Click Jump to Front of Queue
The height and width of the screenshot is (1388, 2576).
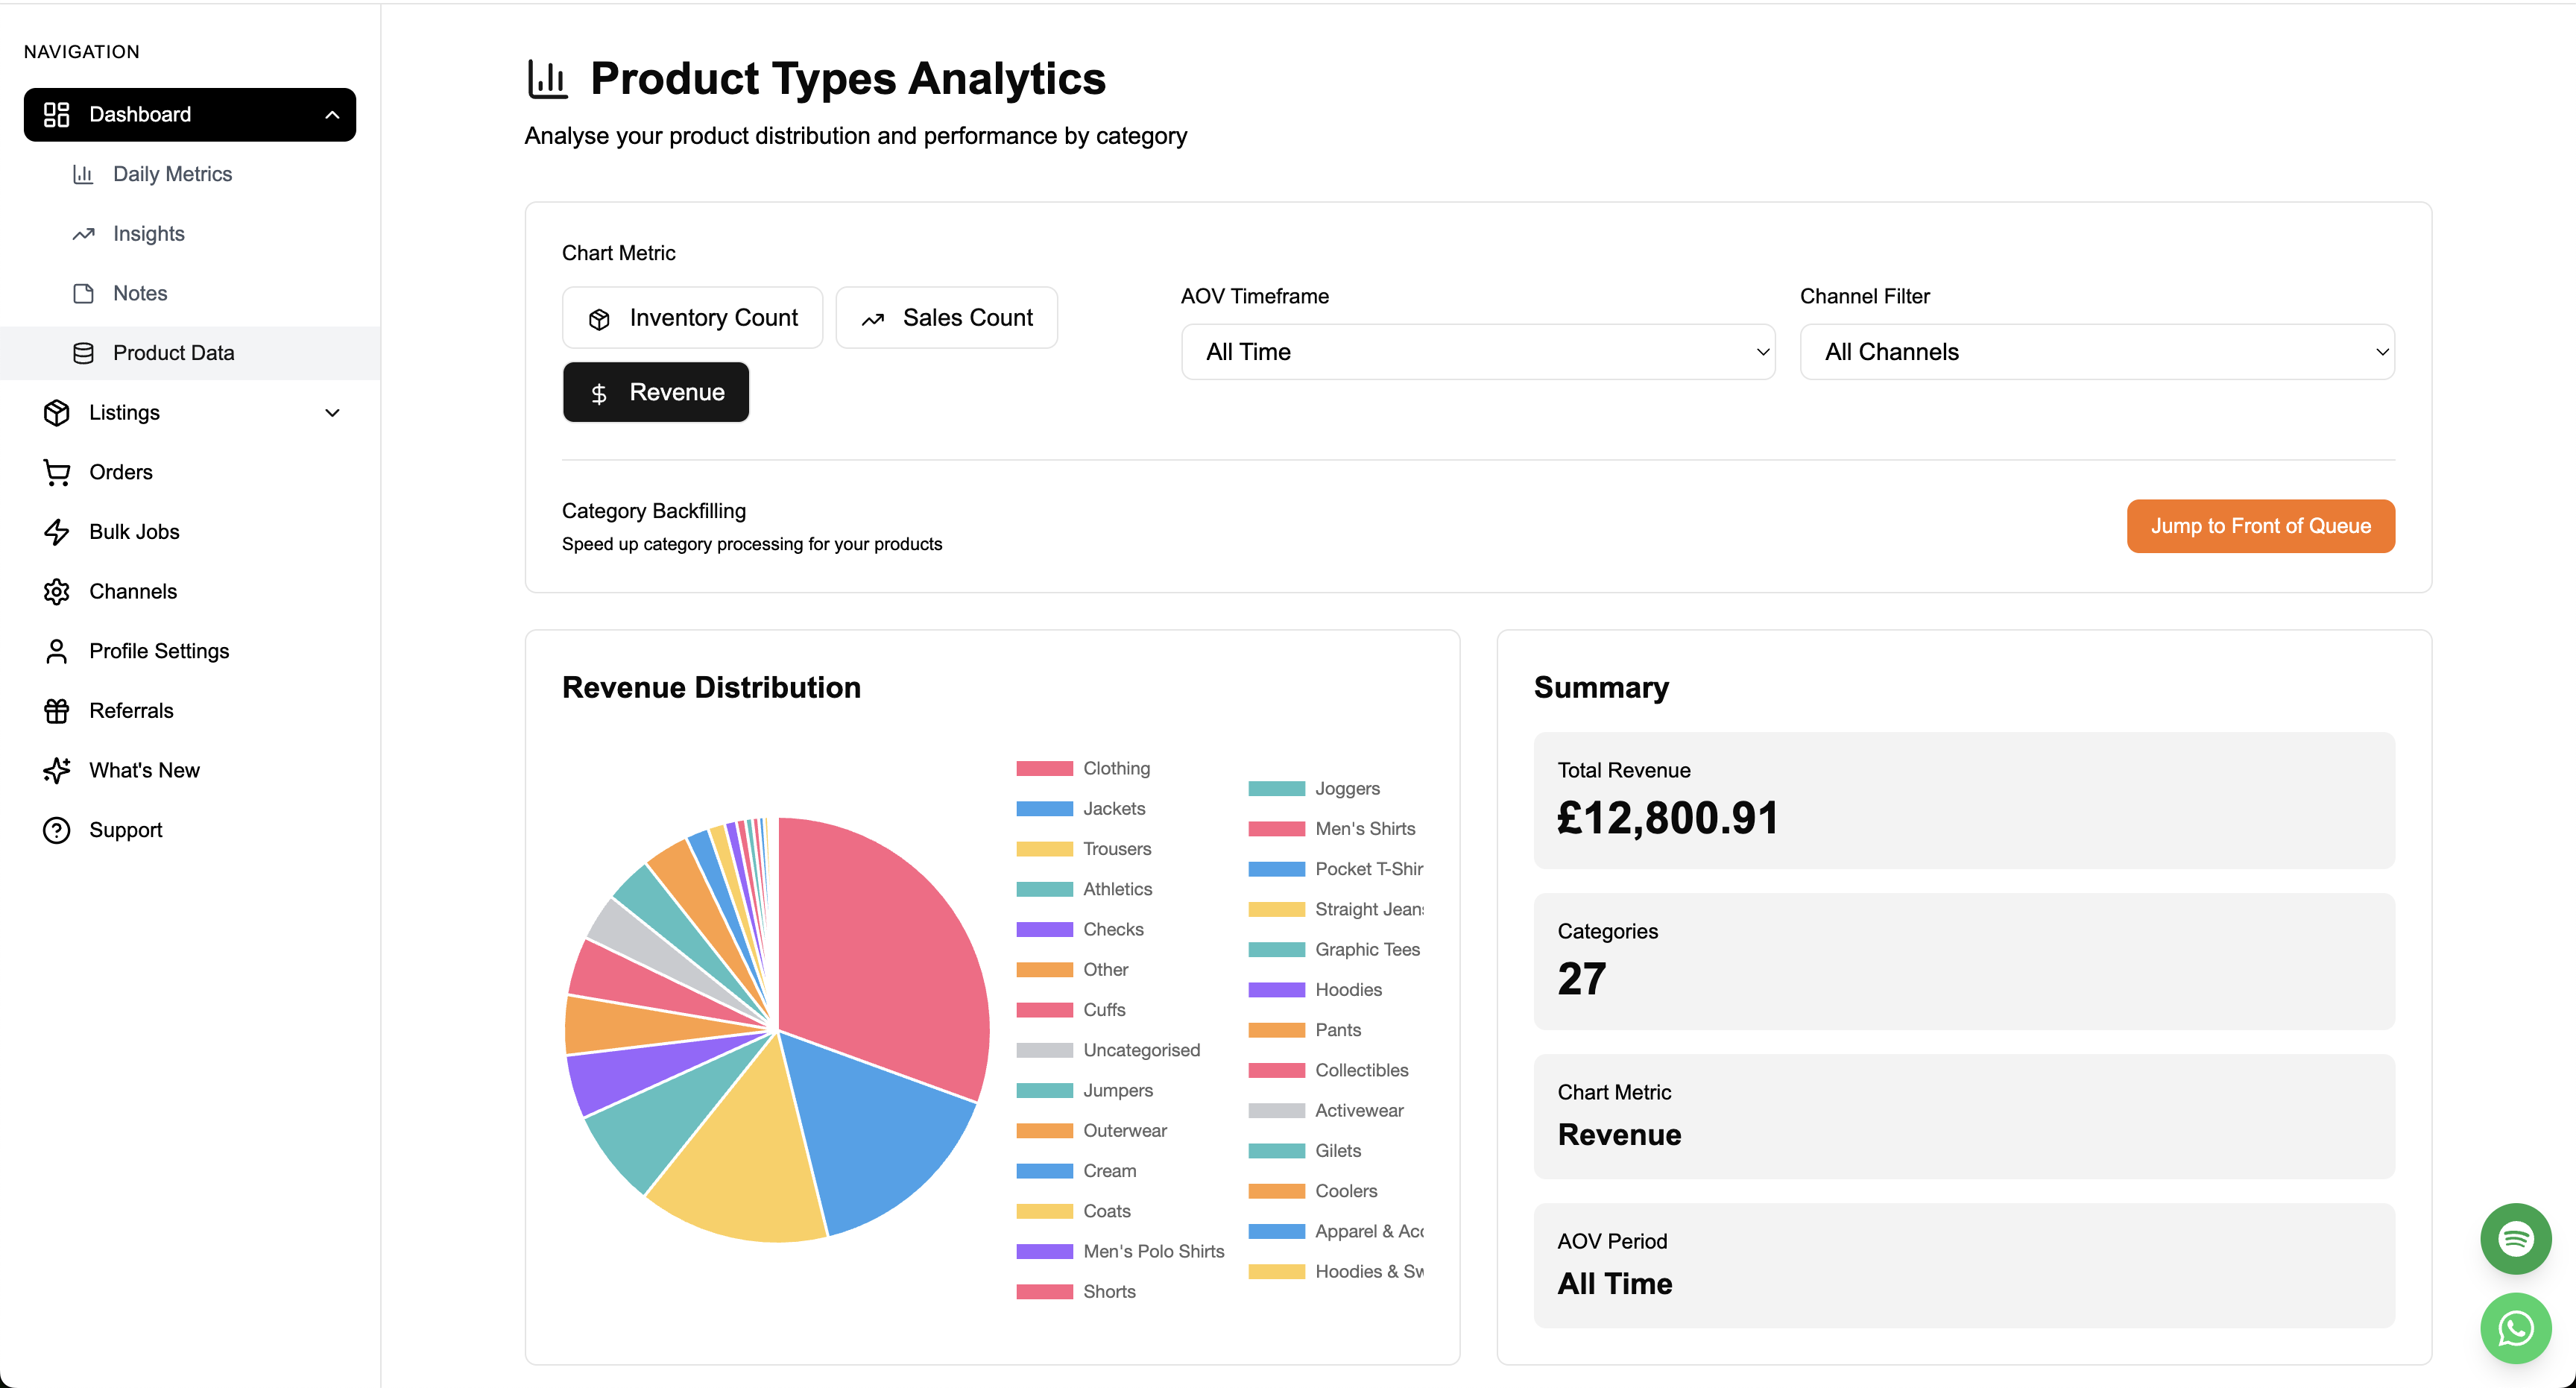click(2260, 526)
